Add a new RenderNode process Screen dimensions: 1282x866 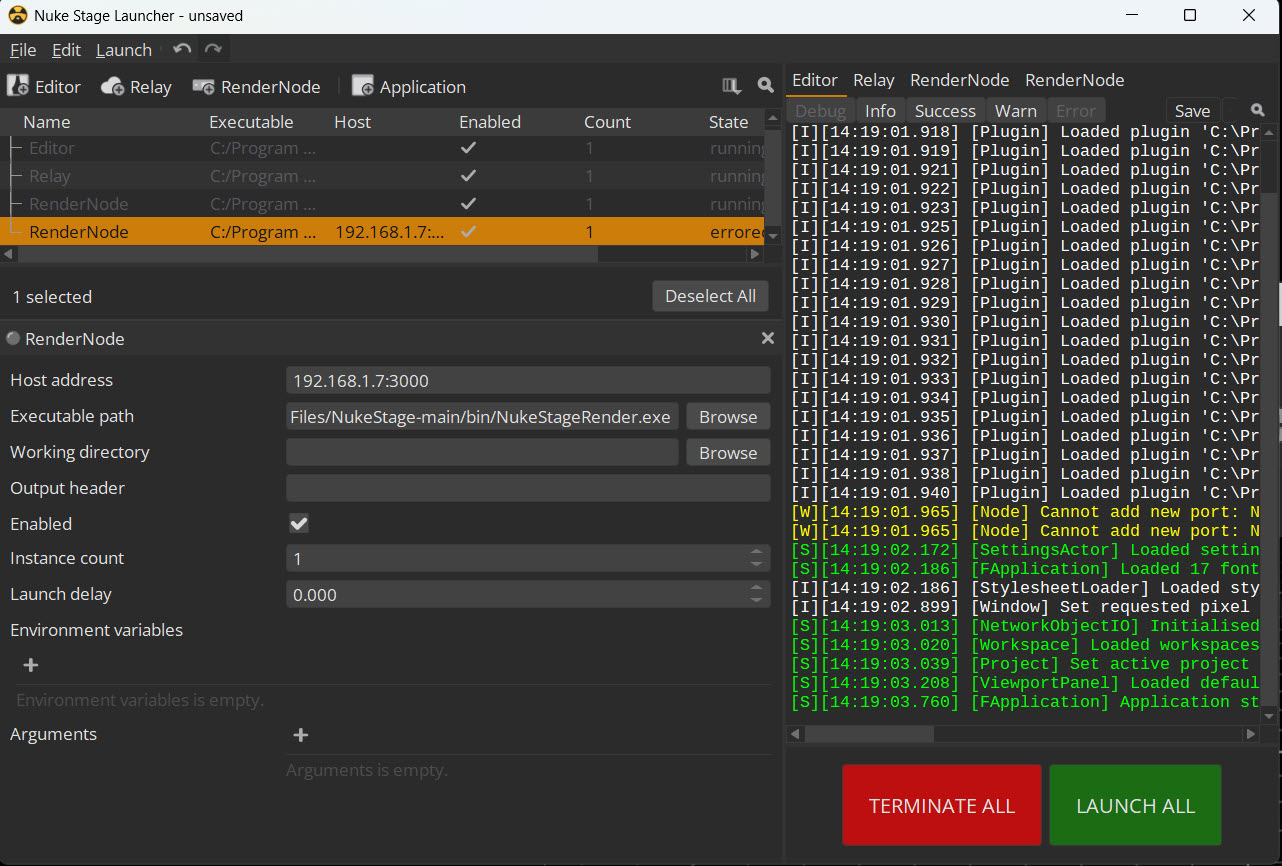(257, 87)
